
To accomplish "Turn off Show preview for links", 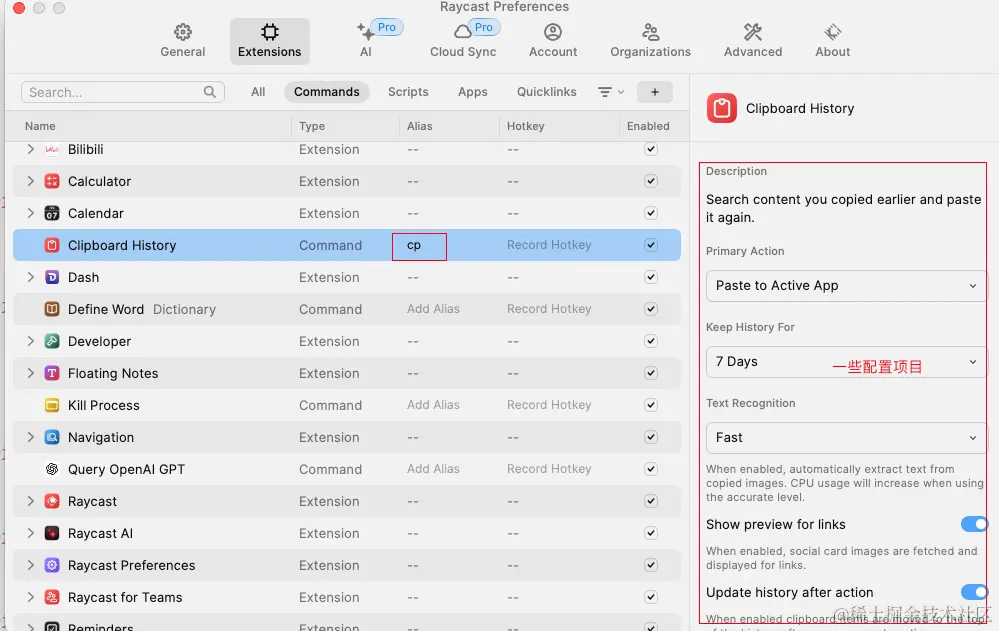I will click(975, 524).
